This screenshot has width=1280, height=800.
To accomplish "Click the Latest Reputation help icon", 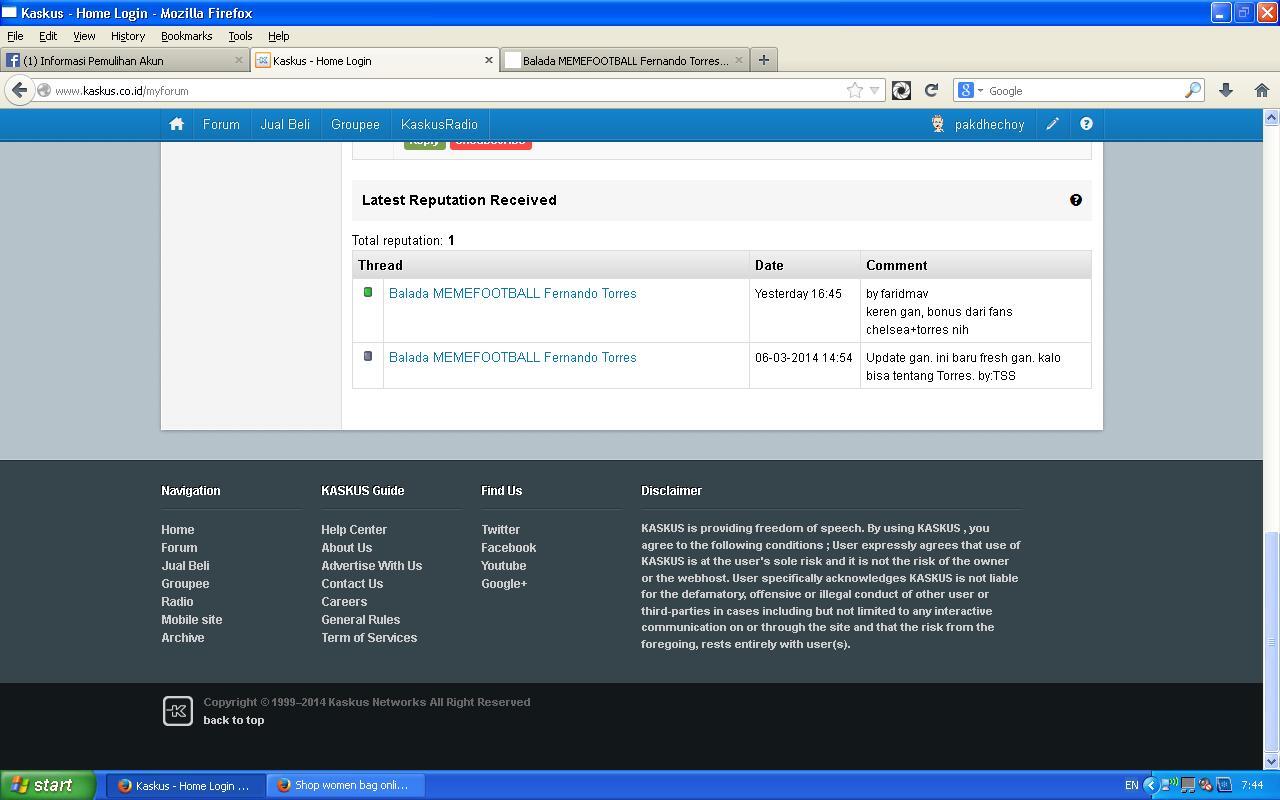I will click(1076, 200).
